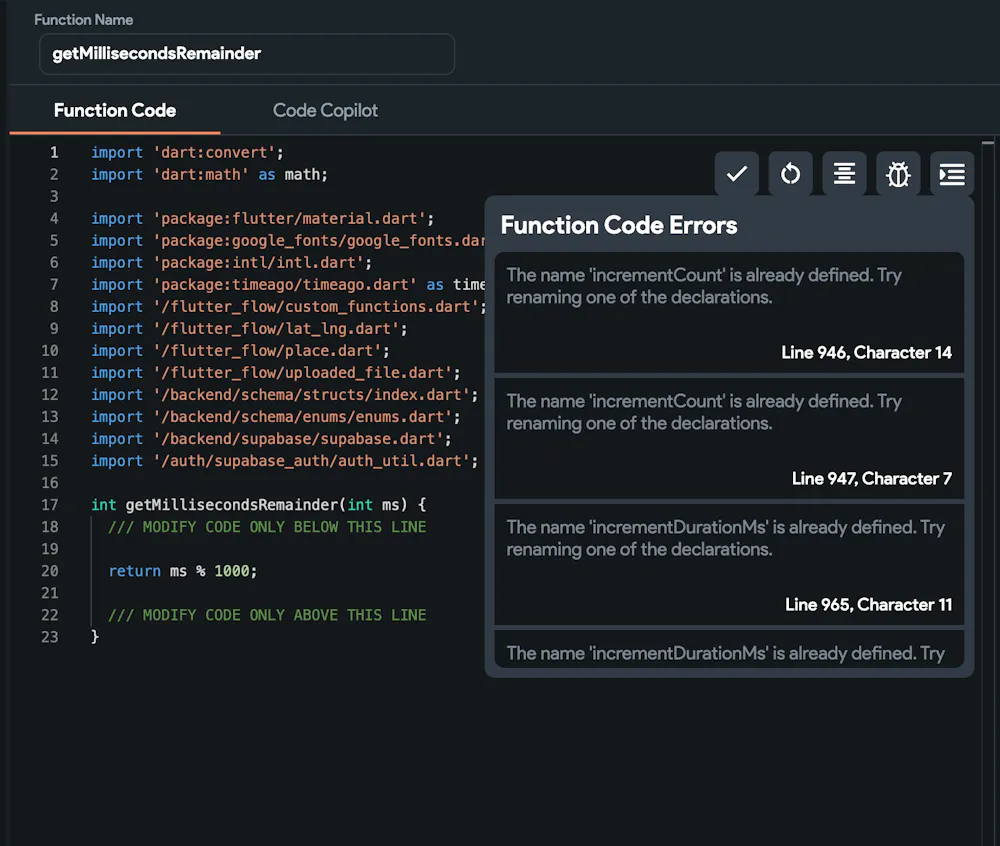Viewport: 1000px width, 846px height.
Task: Click the checkmark save code icon
Action: click(x=737, y=173)
